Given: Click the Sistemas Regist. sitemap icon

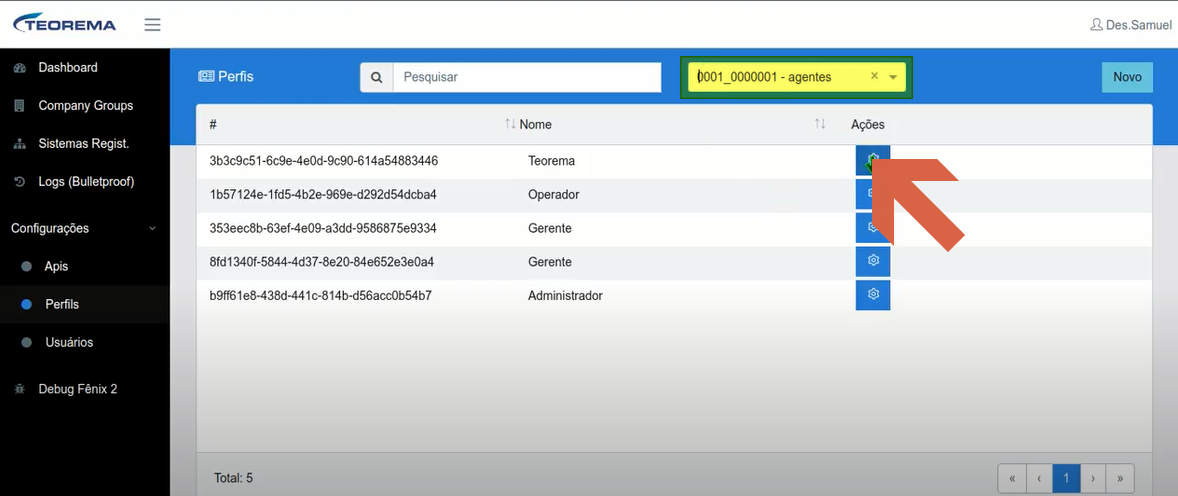Looking at the screenshot, I should pyautogui.click(x=20, y=144).
